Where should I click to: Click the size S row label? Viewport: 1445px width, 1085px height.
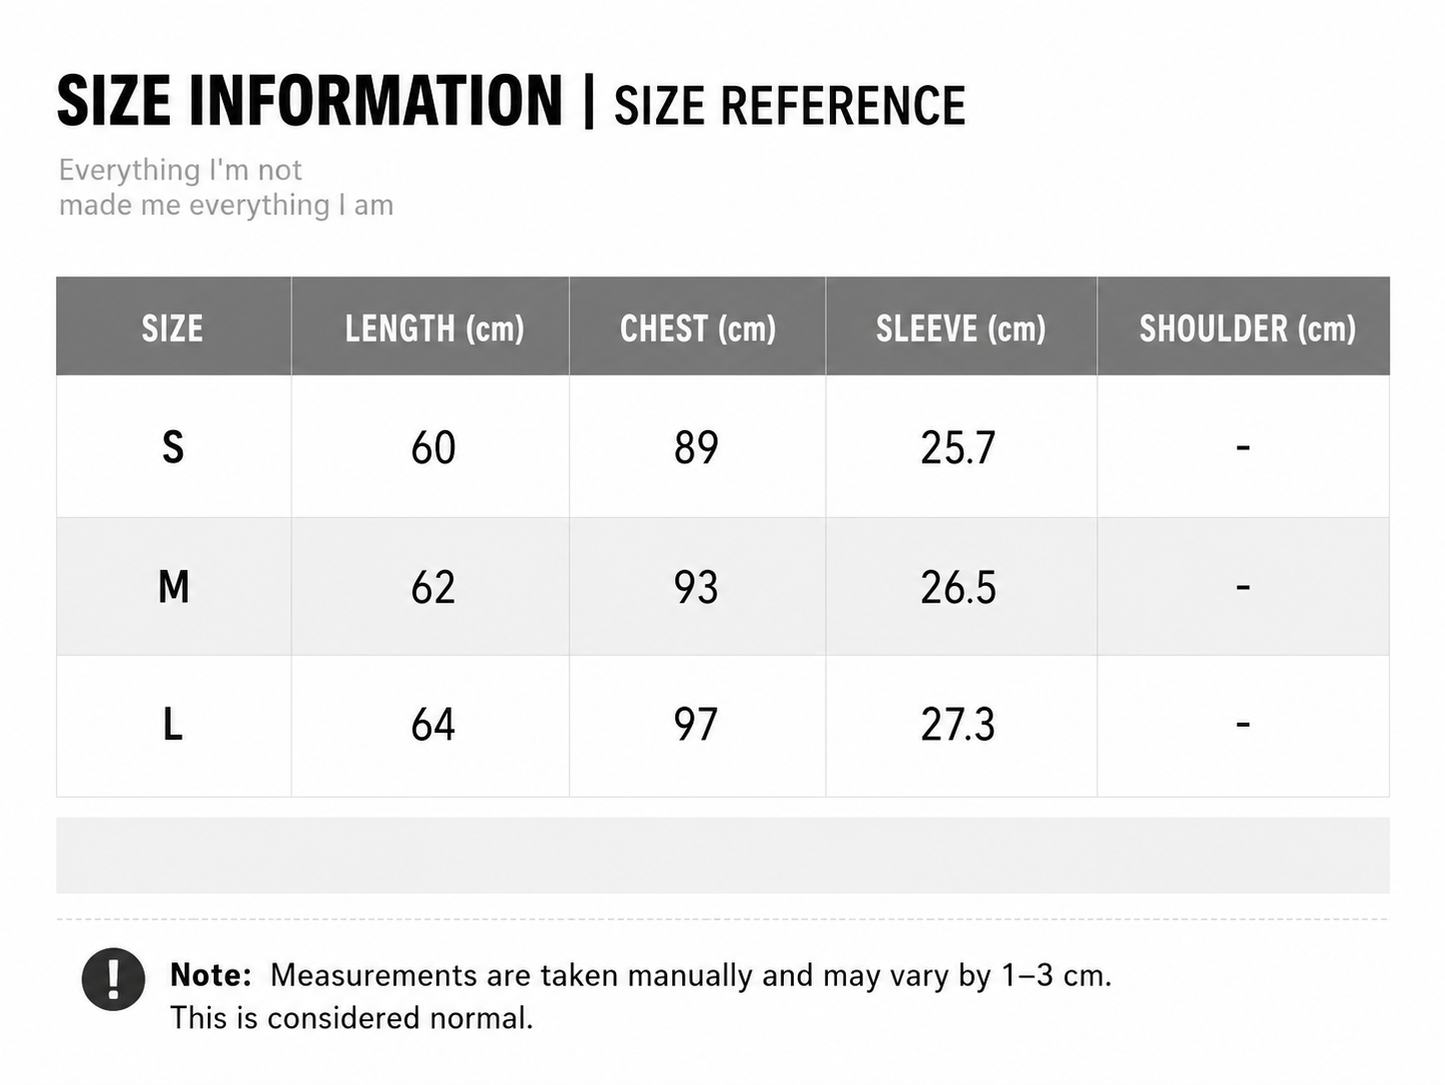point(173,447)
